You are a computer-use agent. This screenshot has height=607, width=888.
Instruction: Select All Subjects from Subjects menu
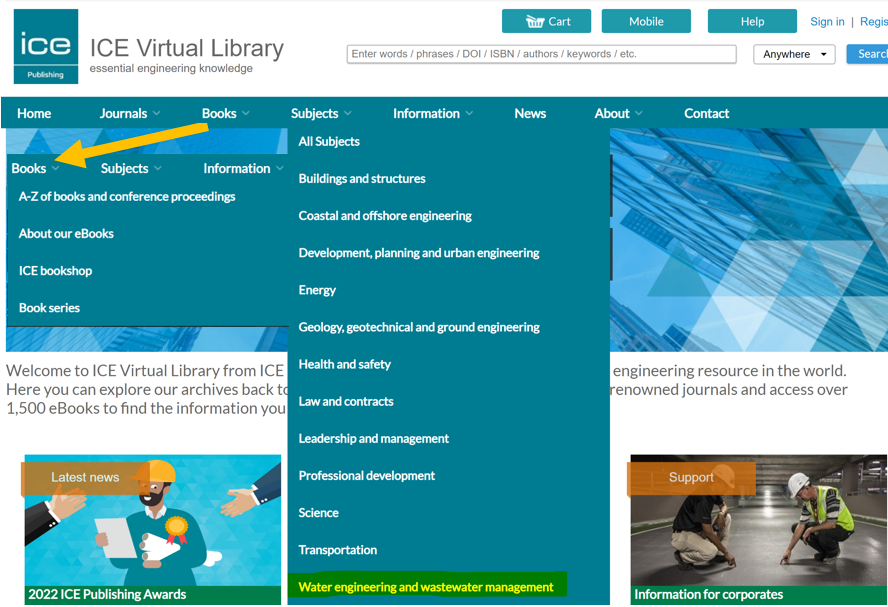tap(329, 141)
